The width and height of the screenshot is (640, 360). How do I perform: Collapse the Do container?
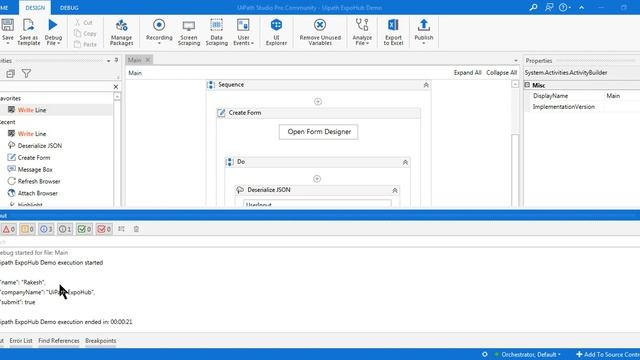(x=405, y=162)
